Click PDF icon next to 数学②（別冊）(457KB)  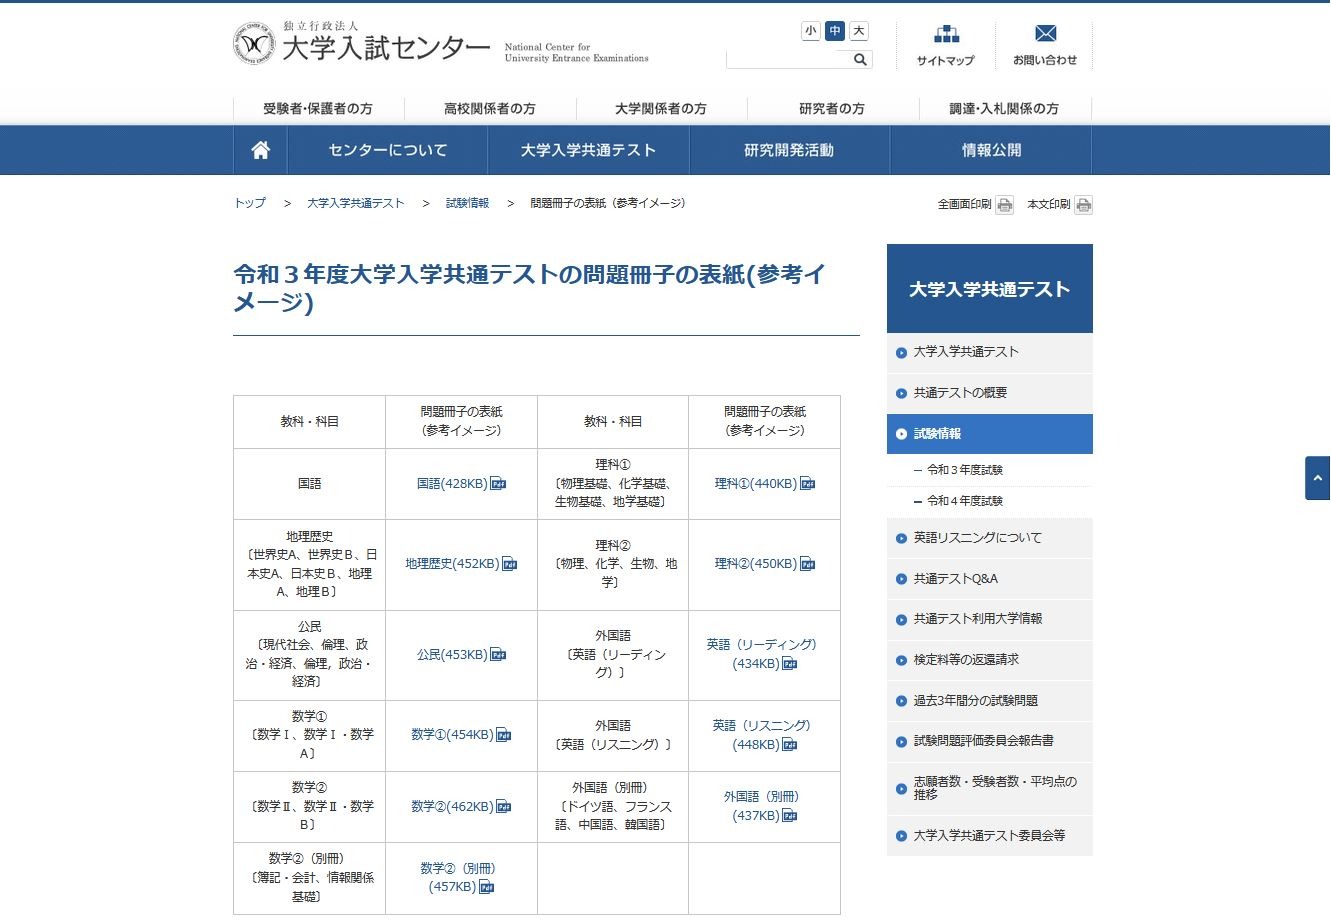tap(486, 887)
